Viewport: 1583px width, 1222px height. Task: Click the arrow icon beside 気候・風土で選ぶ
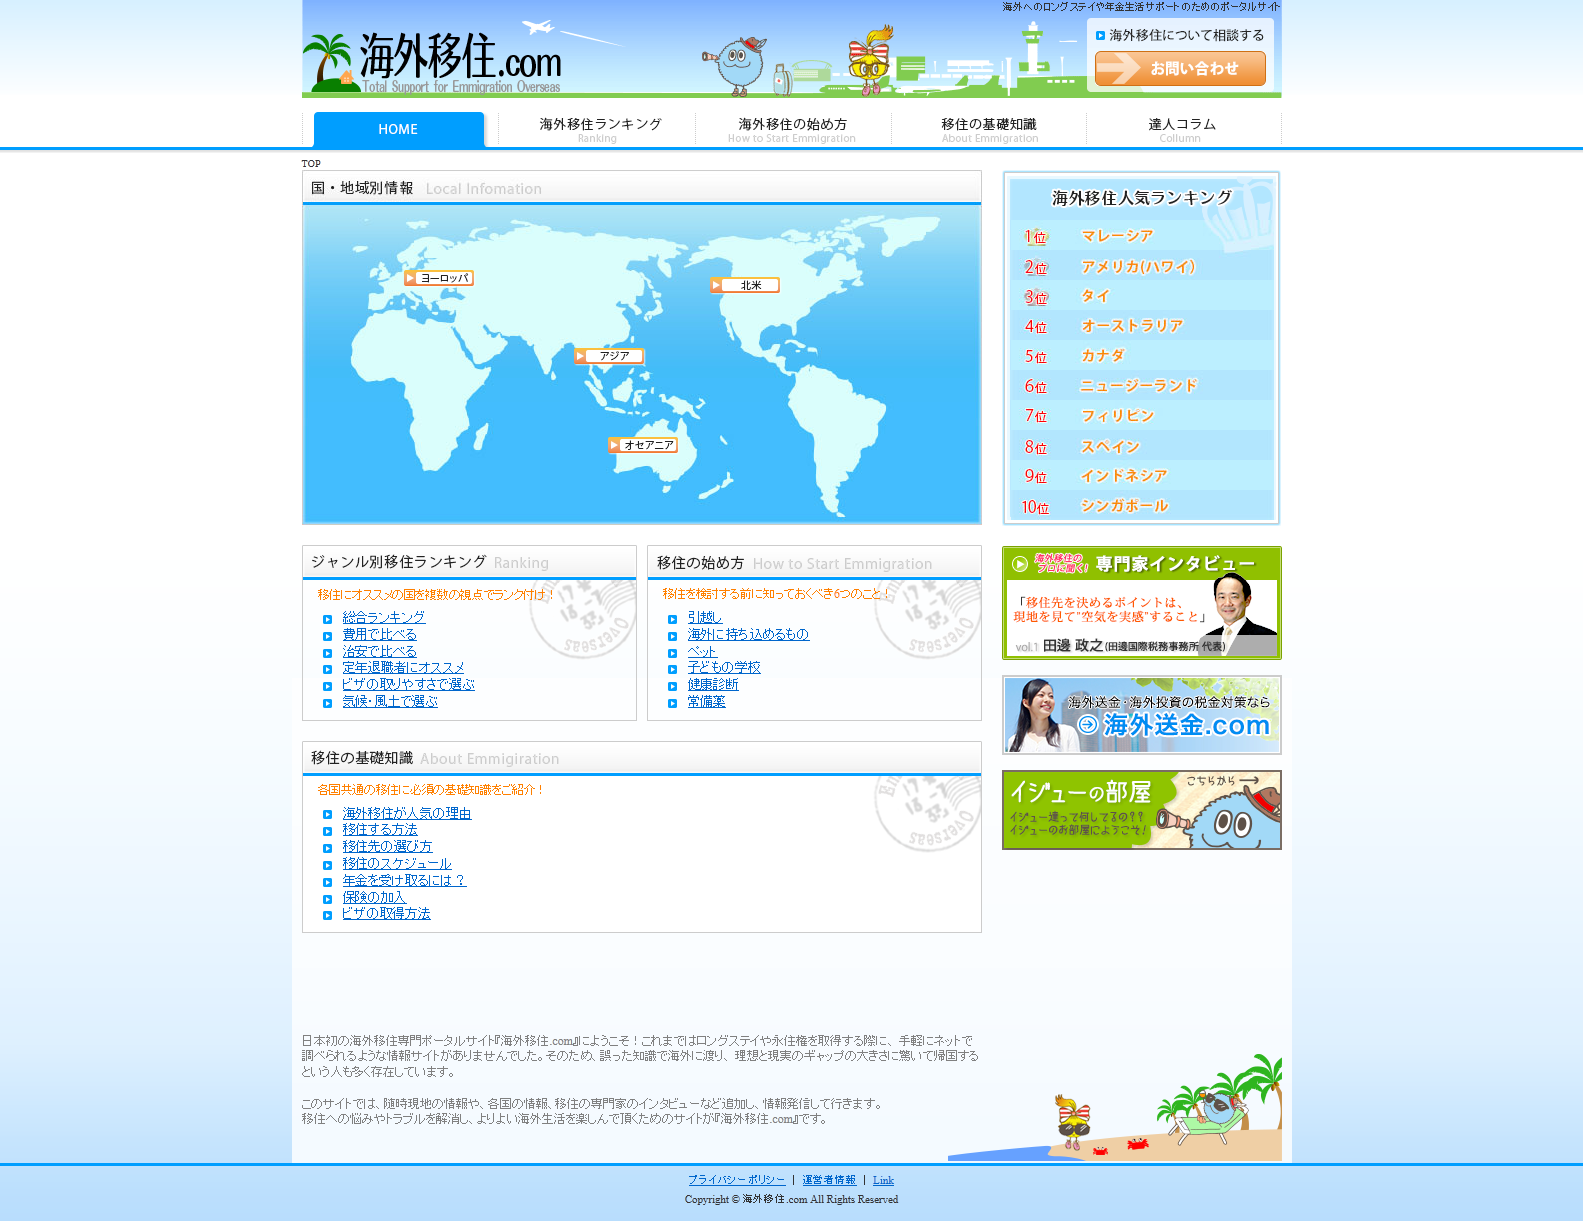click(x=327, y=703)
